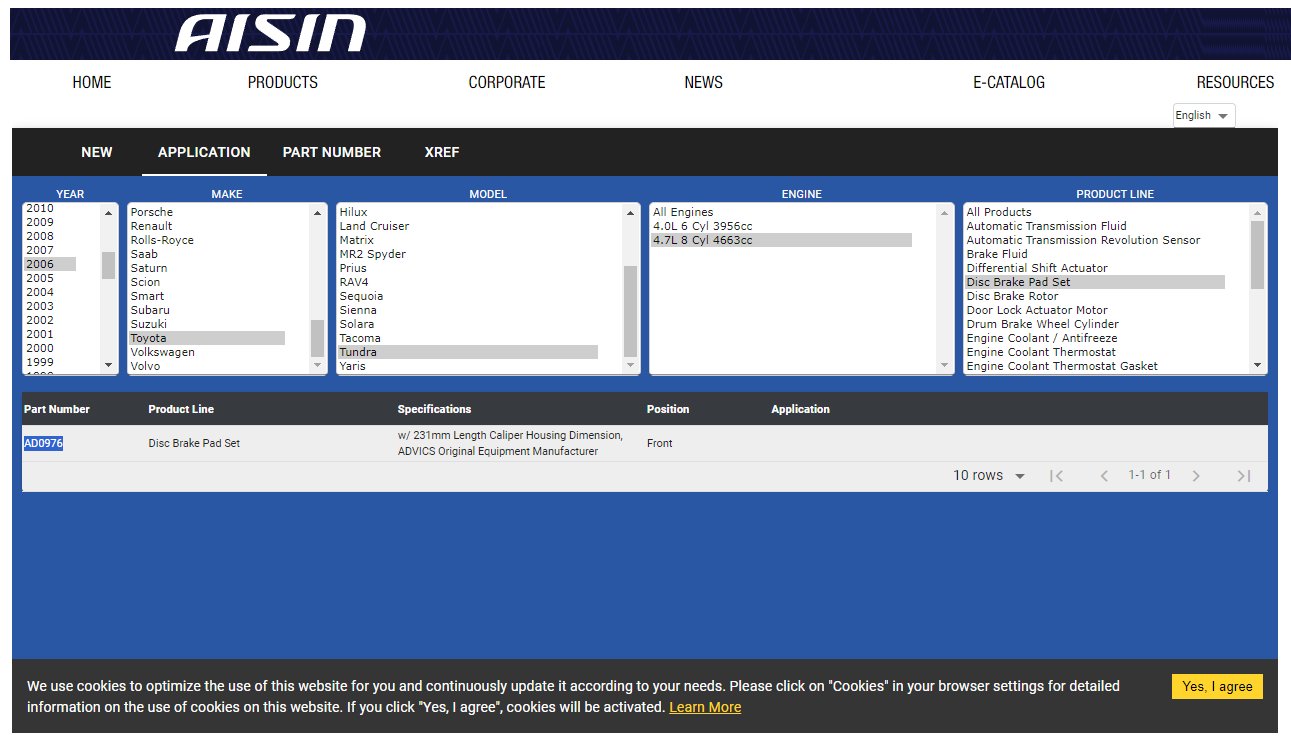Select Sequoia in the Model list
This screenshot has height=747, width=1291.
pyautogui.click(x=361, y=296)
